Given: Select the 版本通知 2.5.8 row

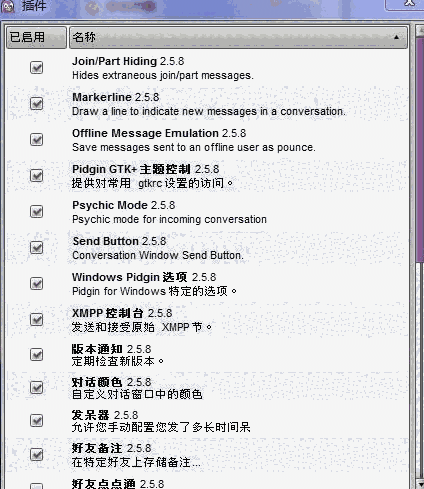Looking at the screenshot, I should coord(207,355).
